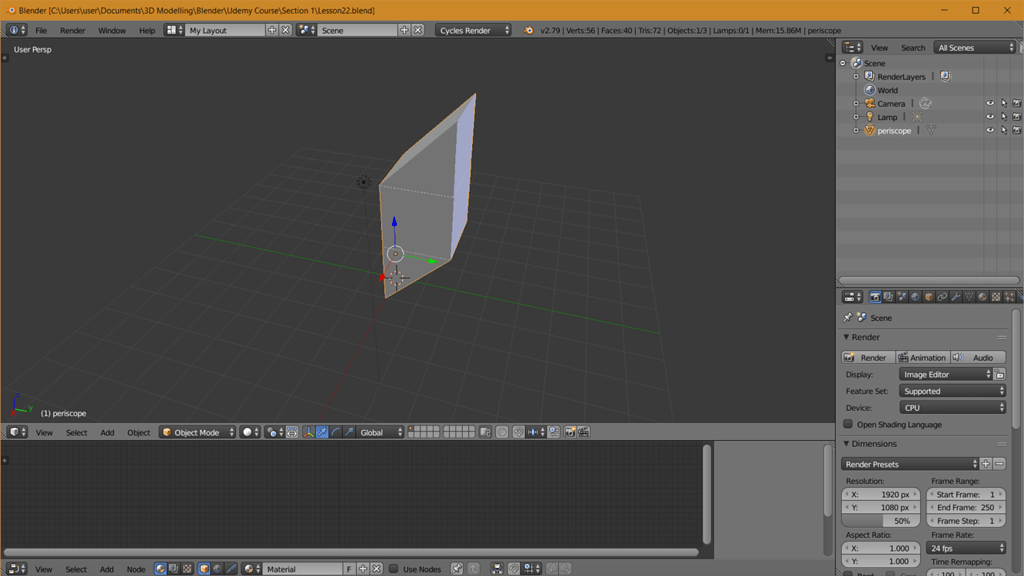Open the Cycles Render engine dropdown

click(x=473, y=30)
